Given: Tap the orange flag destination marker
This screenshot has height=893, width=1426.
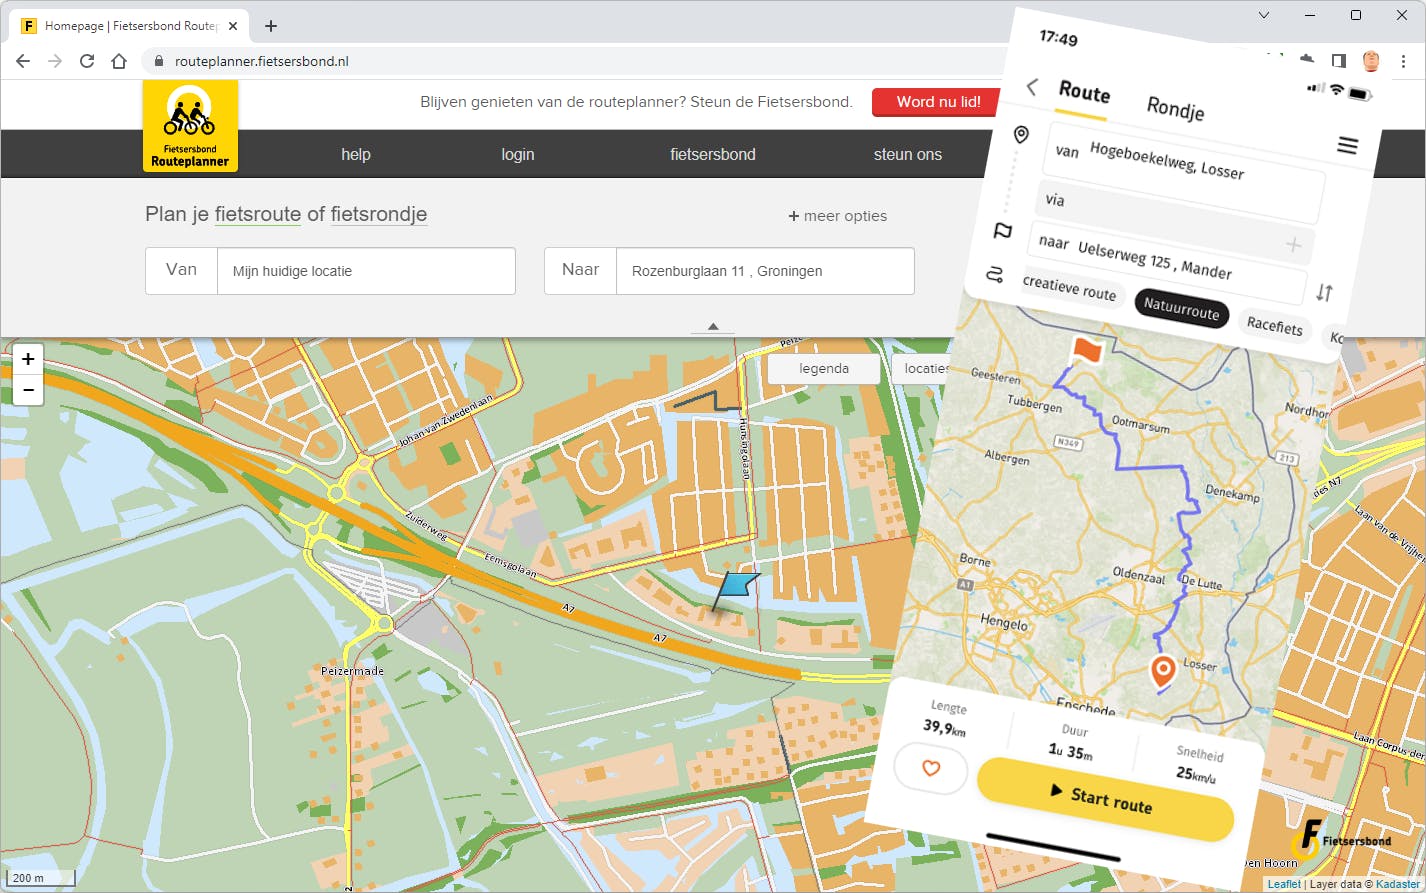Looking at the screenshot, I should pyautogui.click(x=1085, y=350).
